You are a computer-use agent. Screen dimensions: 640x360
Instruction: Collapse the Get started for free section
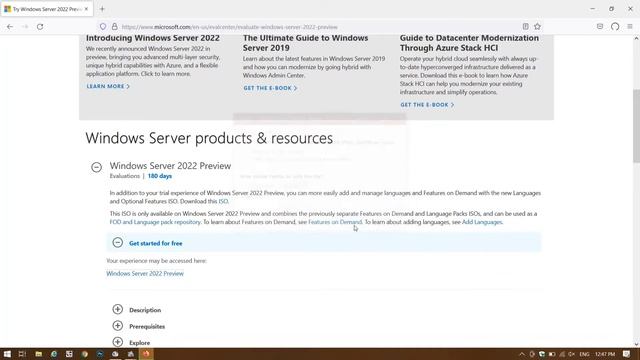click(118, 242)
